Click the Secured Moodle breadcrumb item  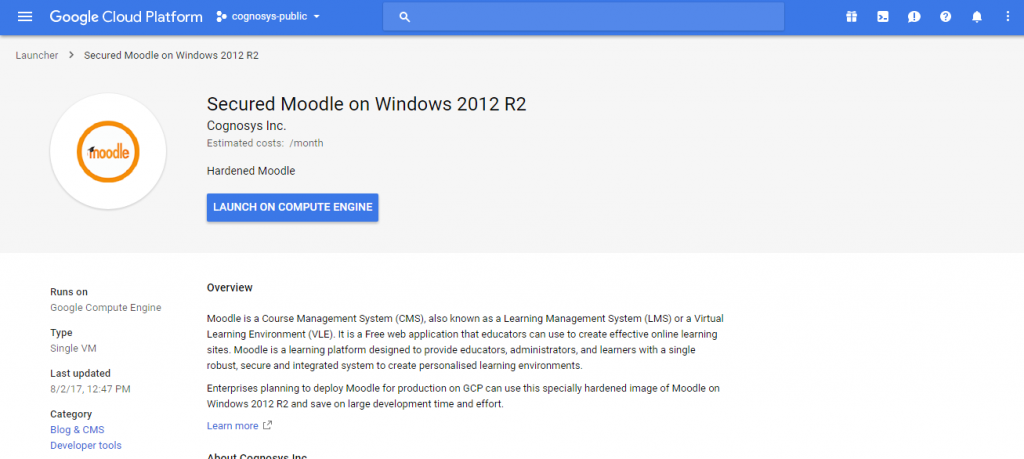pyautogui.click(x=171, y=55)
